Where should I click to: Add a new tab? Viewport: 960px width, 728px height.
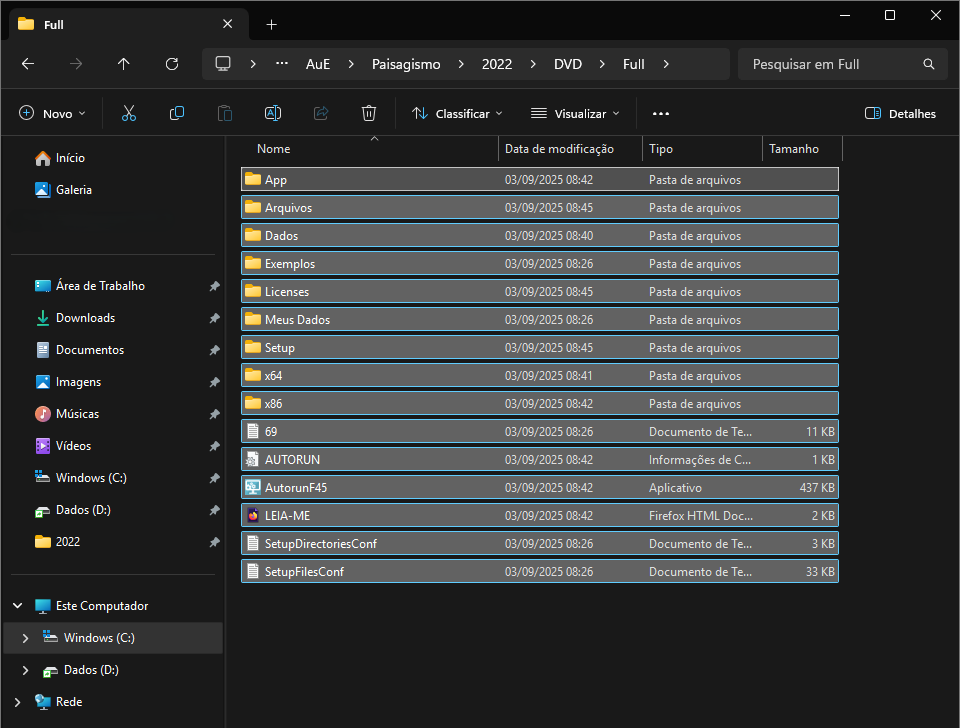(x=272, y=24)
